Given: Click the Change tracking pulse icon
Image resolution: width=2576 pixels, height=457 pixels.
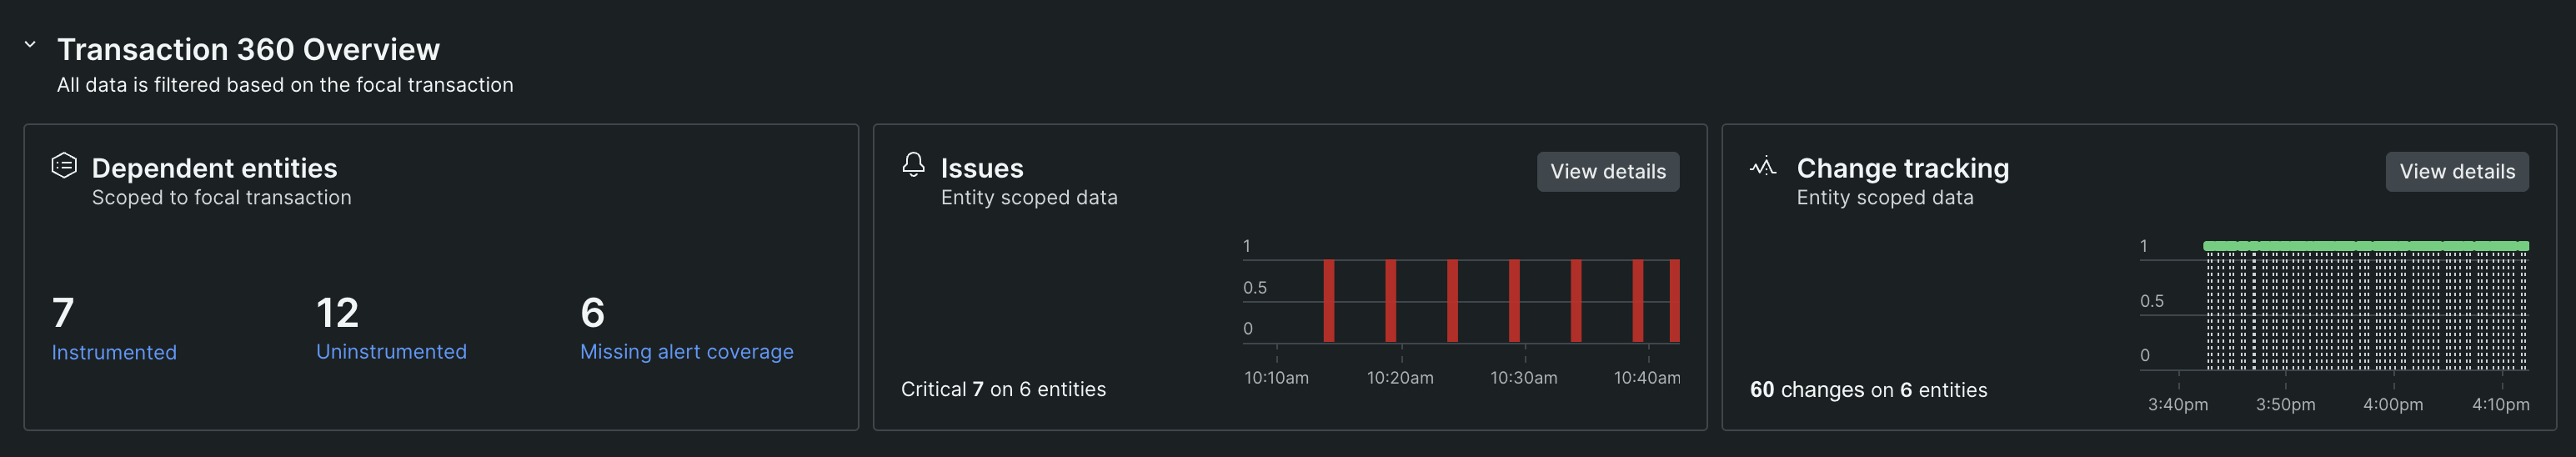Looking at the screenshot, I should tap(1763, 166).
